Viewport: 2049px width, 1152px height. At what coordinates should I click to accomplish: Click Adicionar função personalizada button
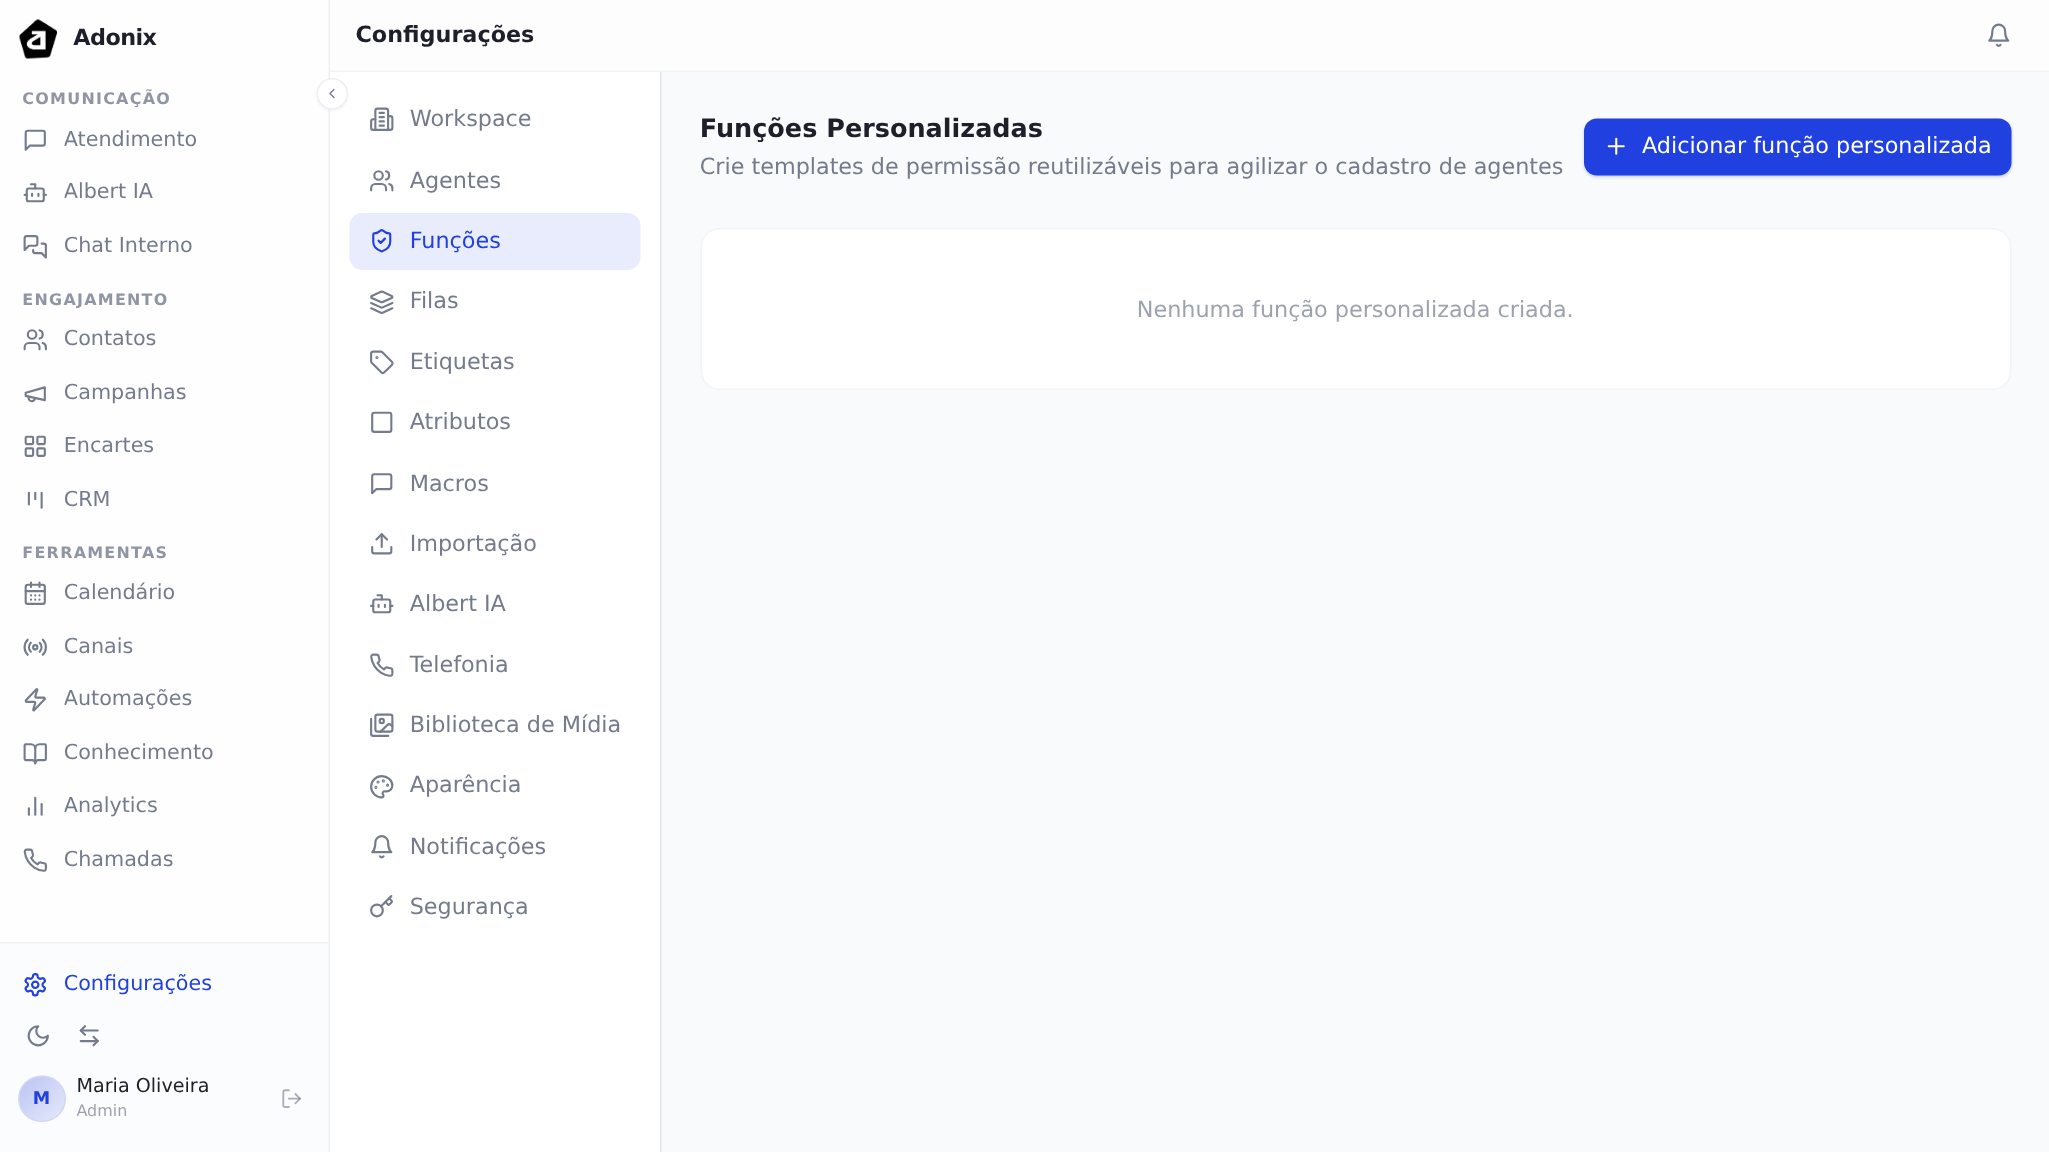coord(1795,146)
